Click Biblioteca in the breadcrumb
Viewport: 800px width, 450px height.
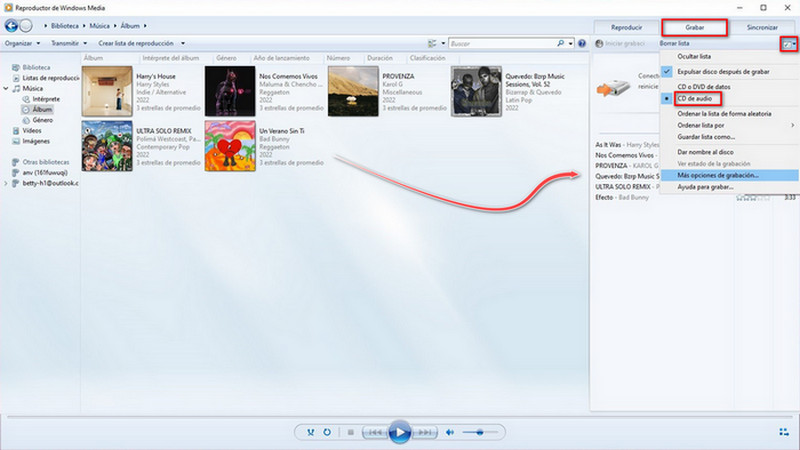[x=65, y=26]
